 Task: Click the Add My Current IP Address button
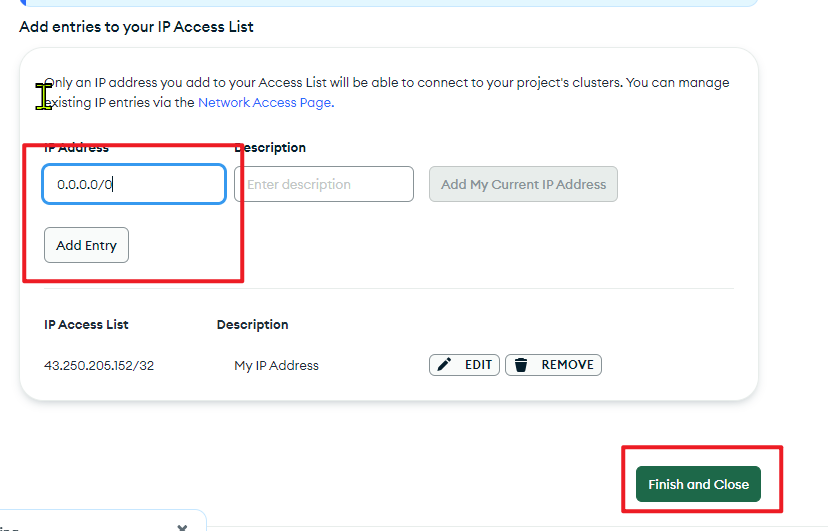point(523,184)
